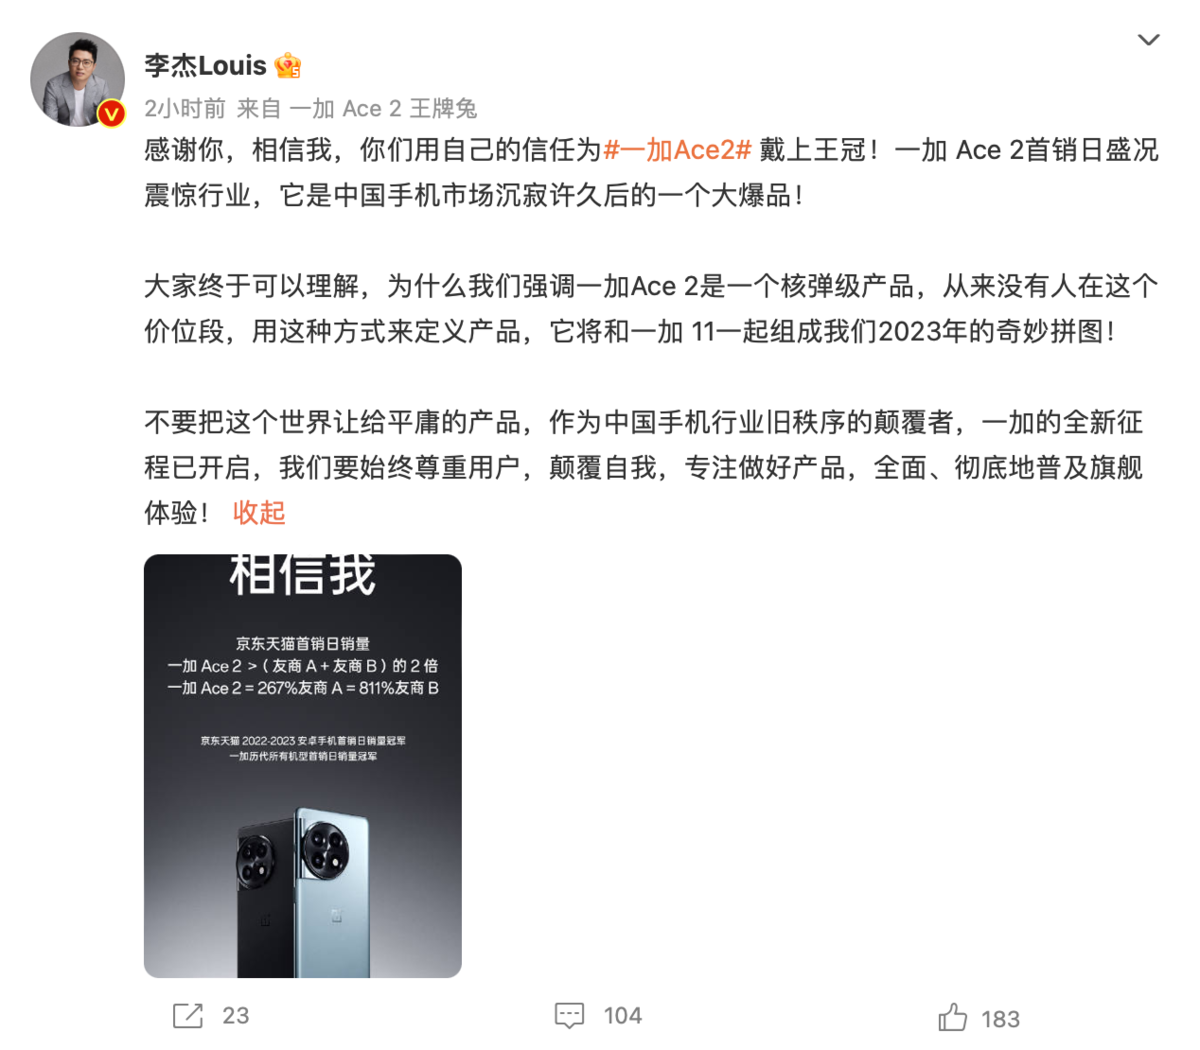Click the crown membership badge

tap(289, 66)
